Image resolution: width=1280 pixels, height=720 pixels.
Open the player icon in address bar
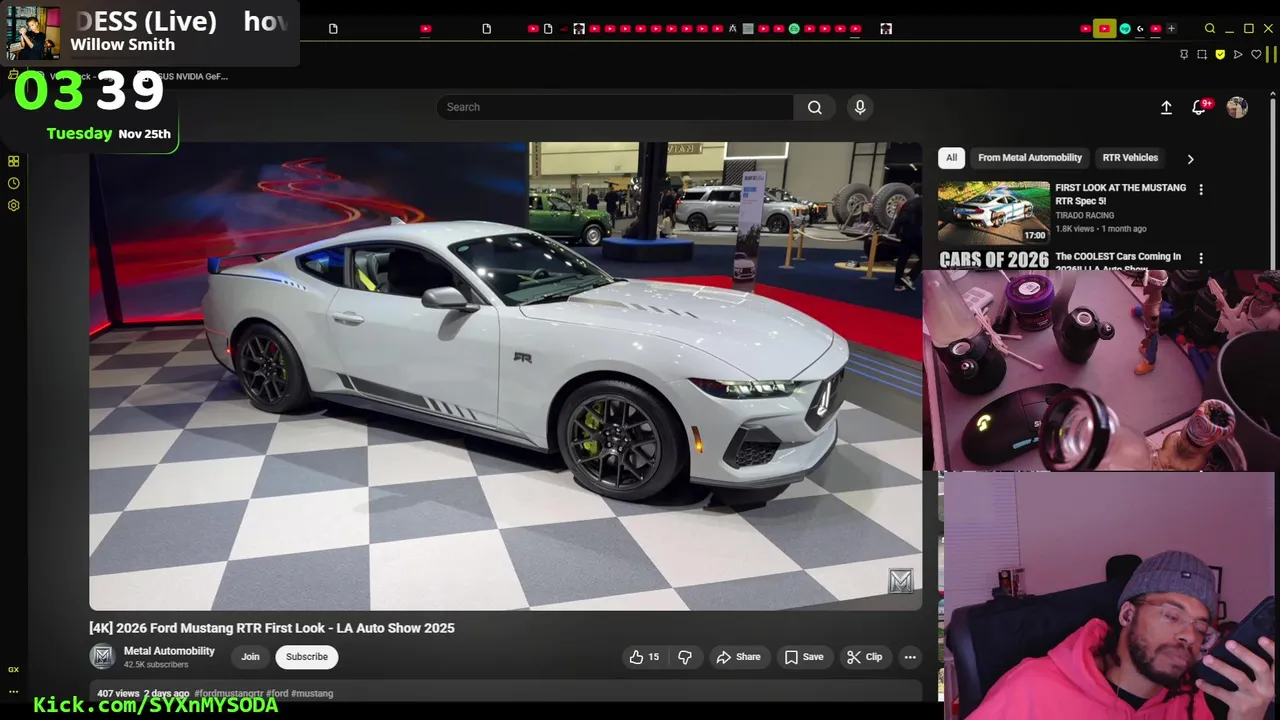(x=1238, y=55)
